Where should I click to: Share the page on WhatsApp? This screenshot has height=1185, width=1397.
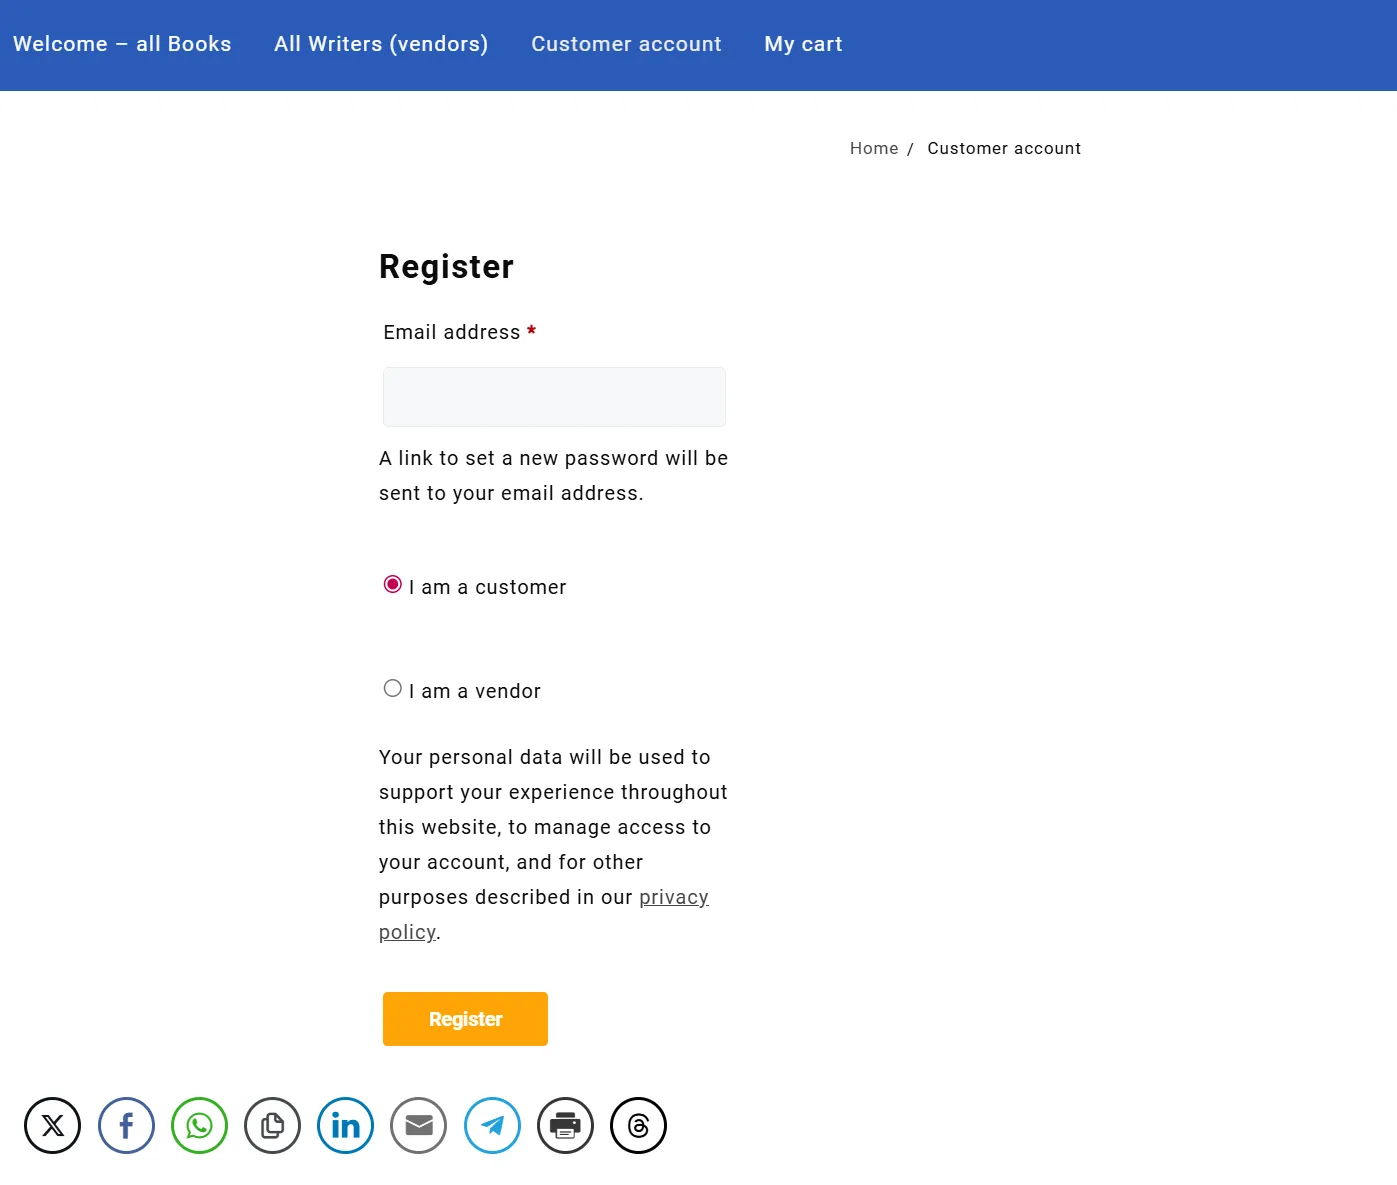point(199,1125)
